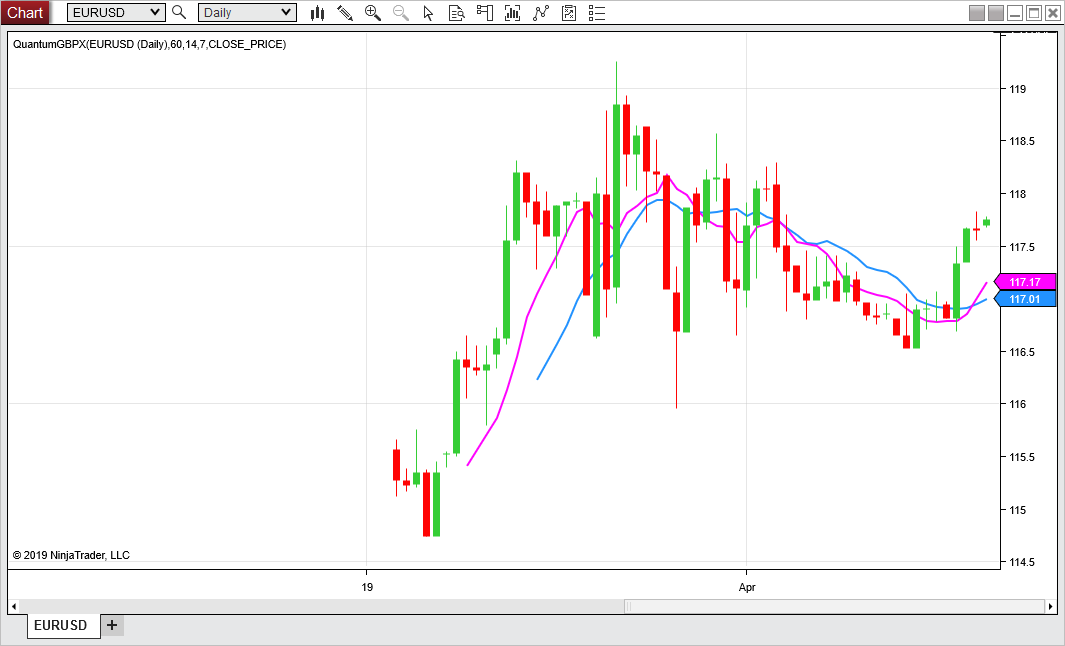
Task: Click the first gray window link button
Action: [x=977, y=13]
